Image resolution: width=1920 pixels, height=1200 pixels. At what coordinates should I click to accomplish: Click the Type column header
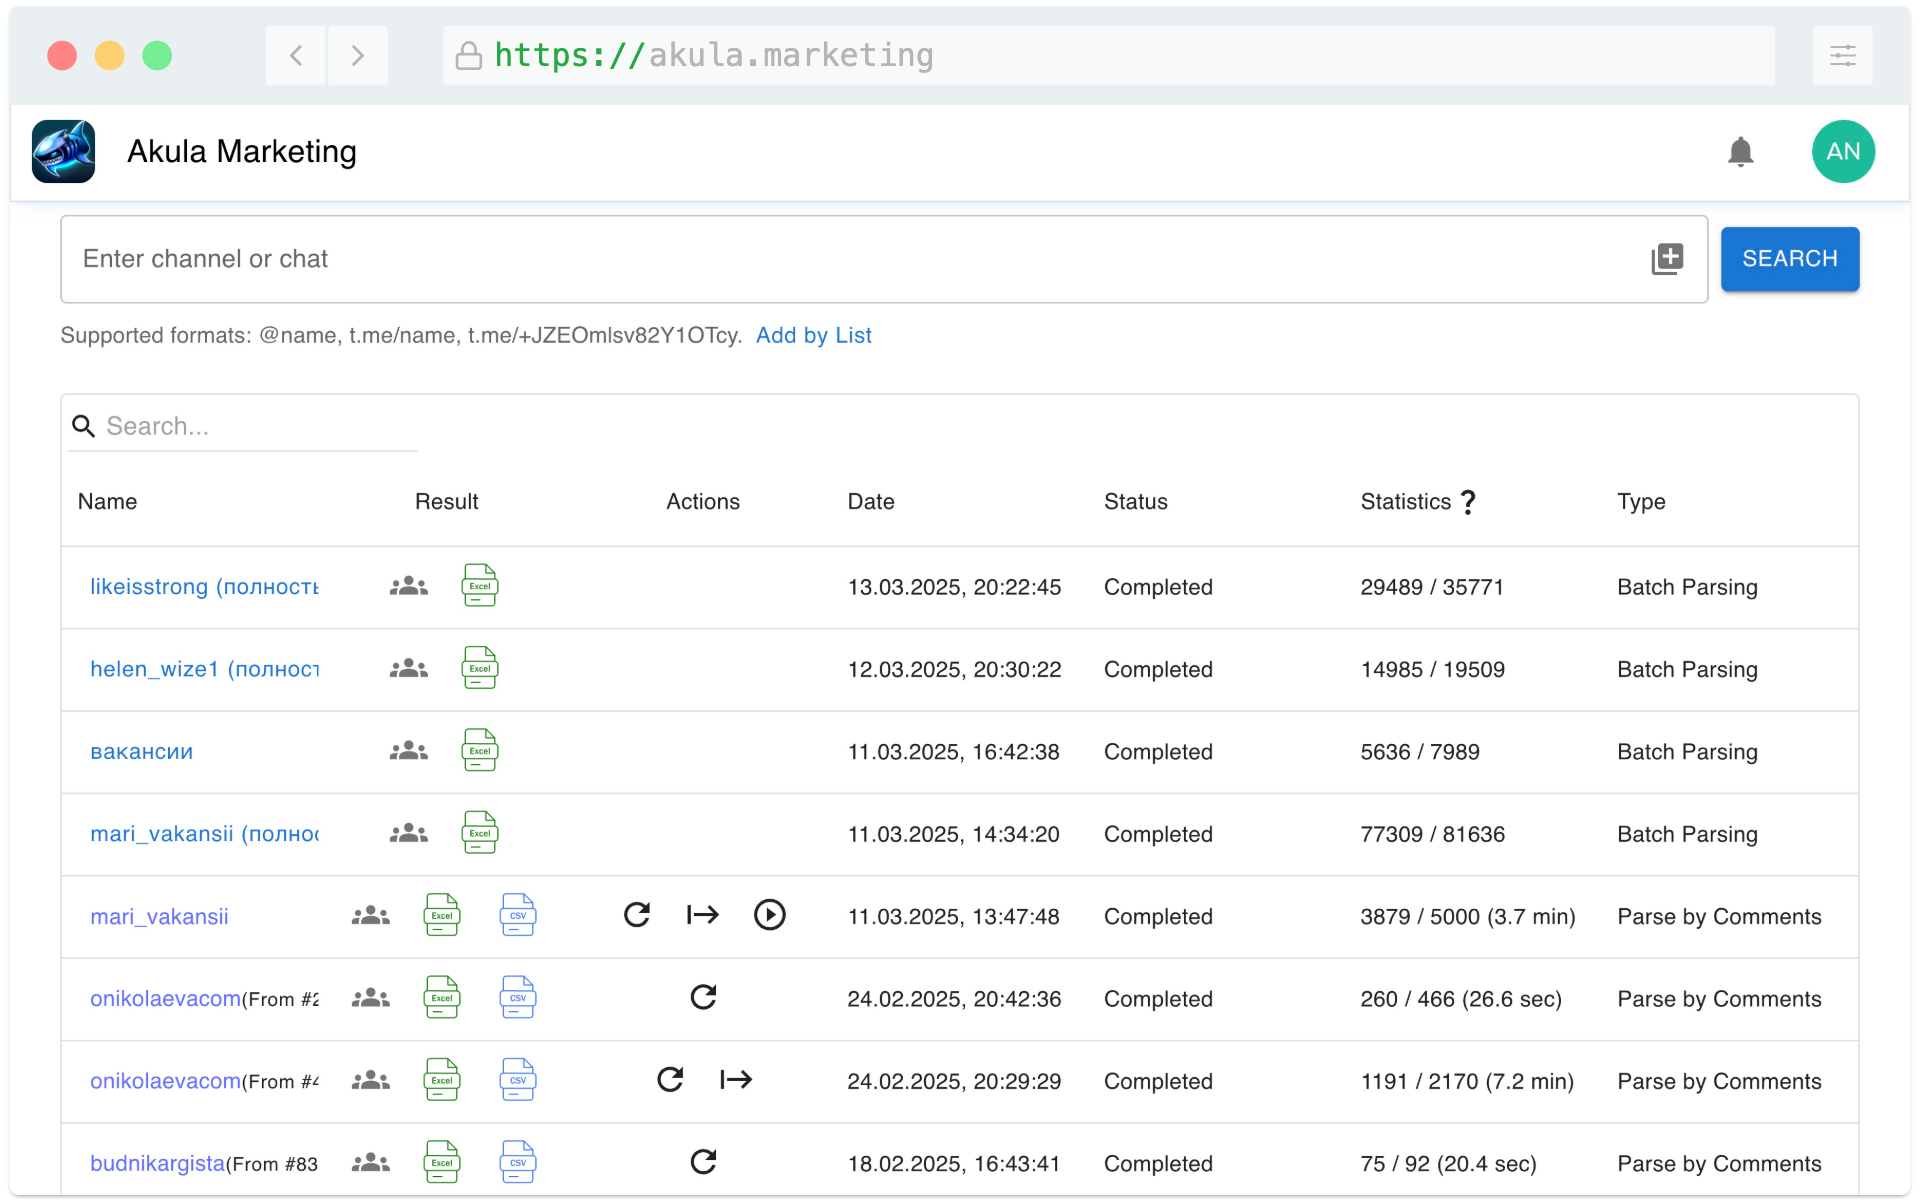(x=1642, y=502)
